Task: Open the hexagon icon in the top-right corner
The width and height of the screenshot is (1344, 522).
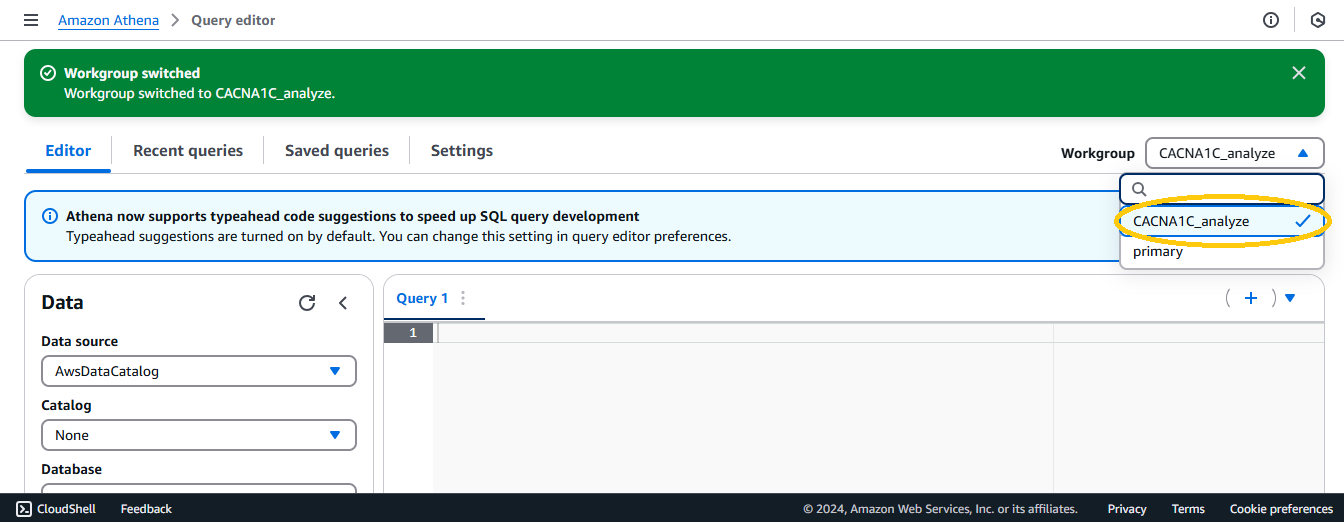Action: click(1317, 20)
